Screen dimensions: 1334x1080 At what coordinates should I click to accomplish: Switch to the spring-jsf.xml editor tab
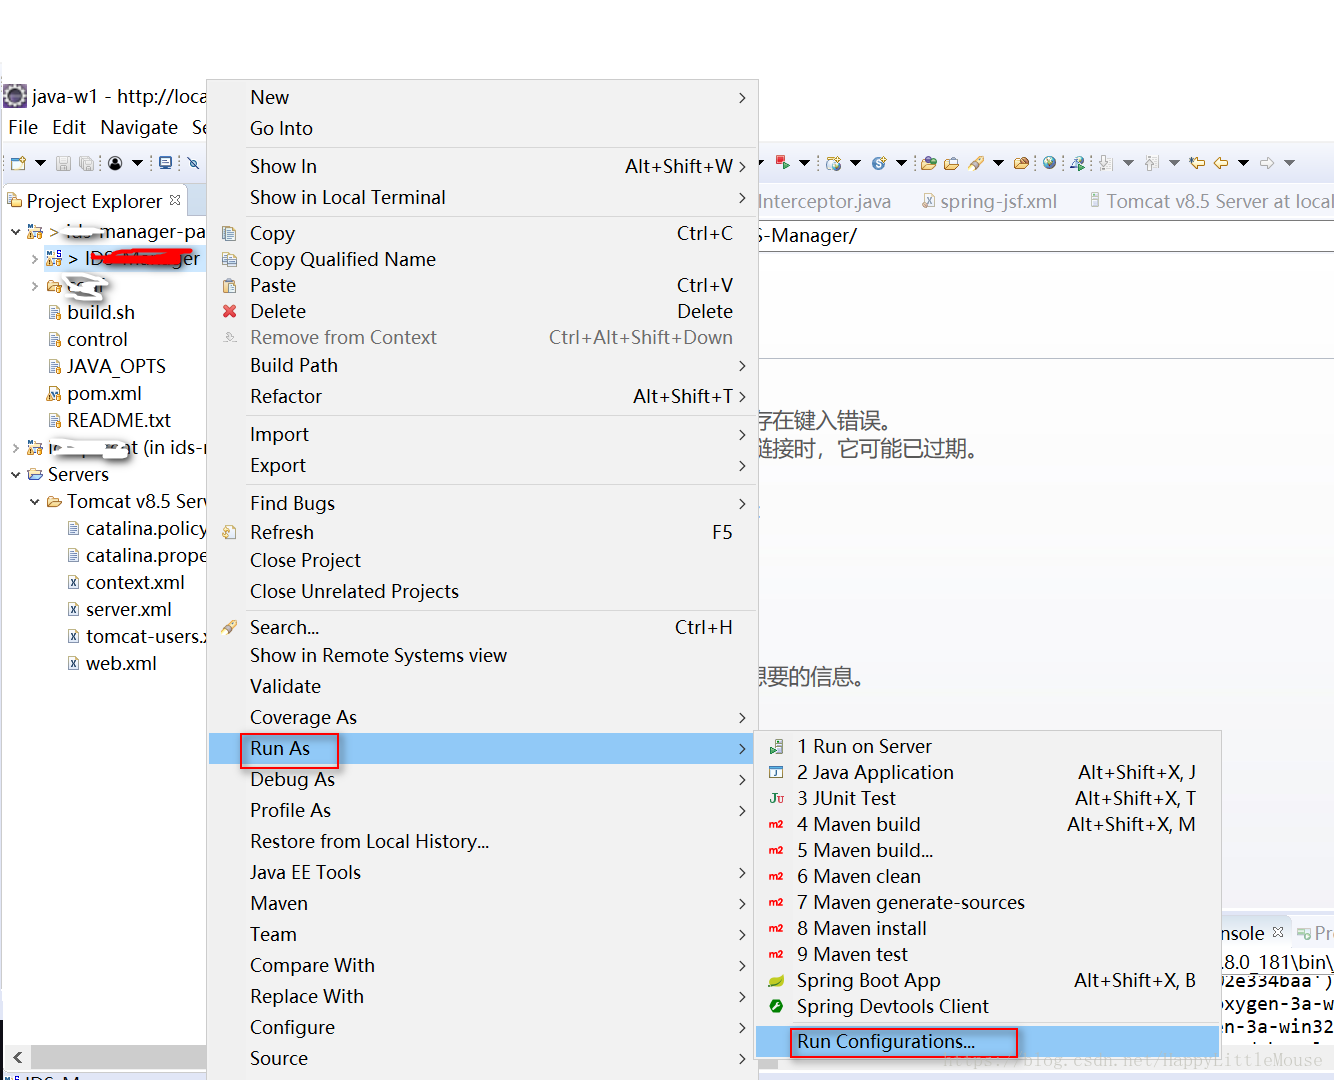click(989, 201)
